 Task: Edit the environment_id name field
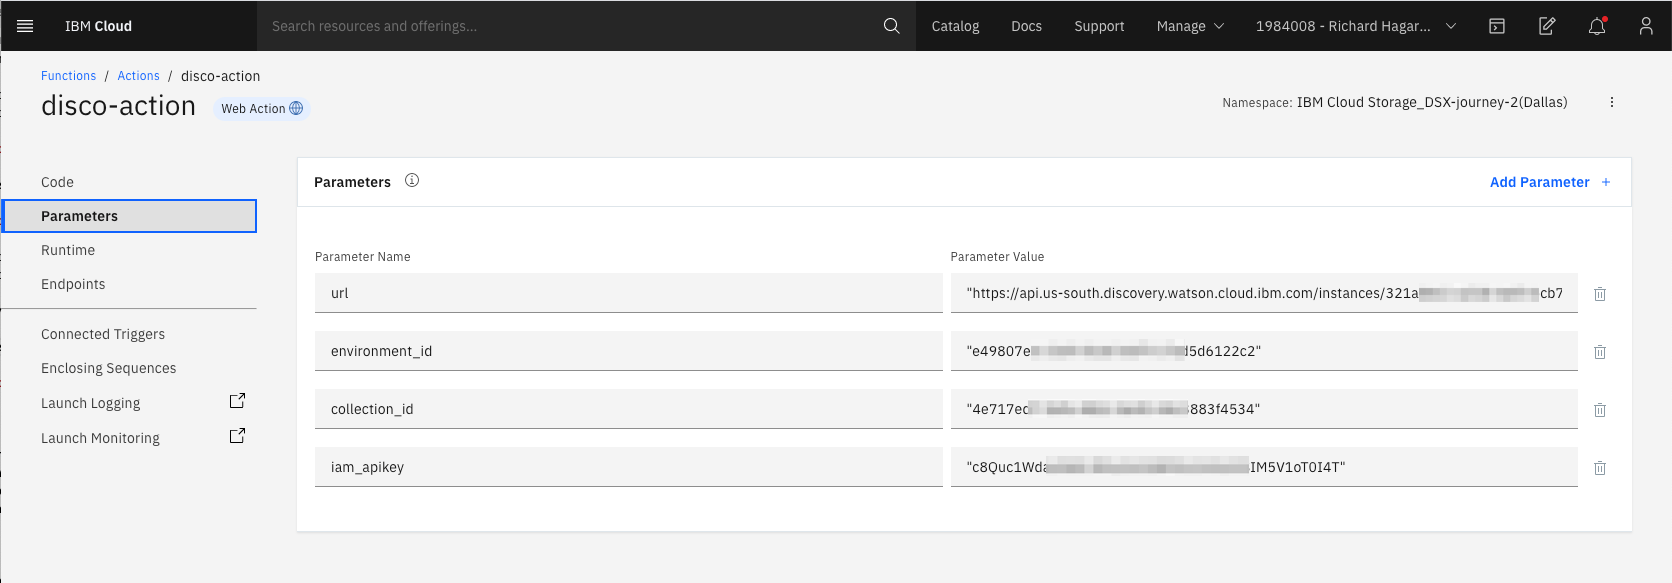coord(628,351)
